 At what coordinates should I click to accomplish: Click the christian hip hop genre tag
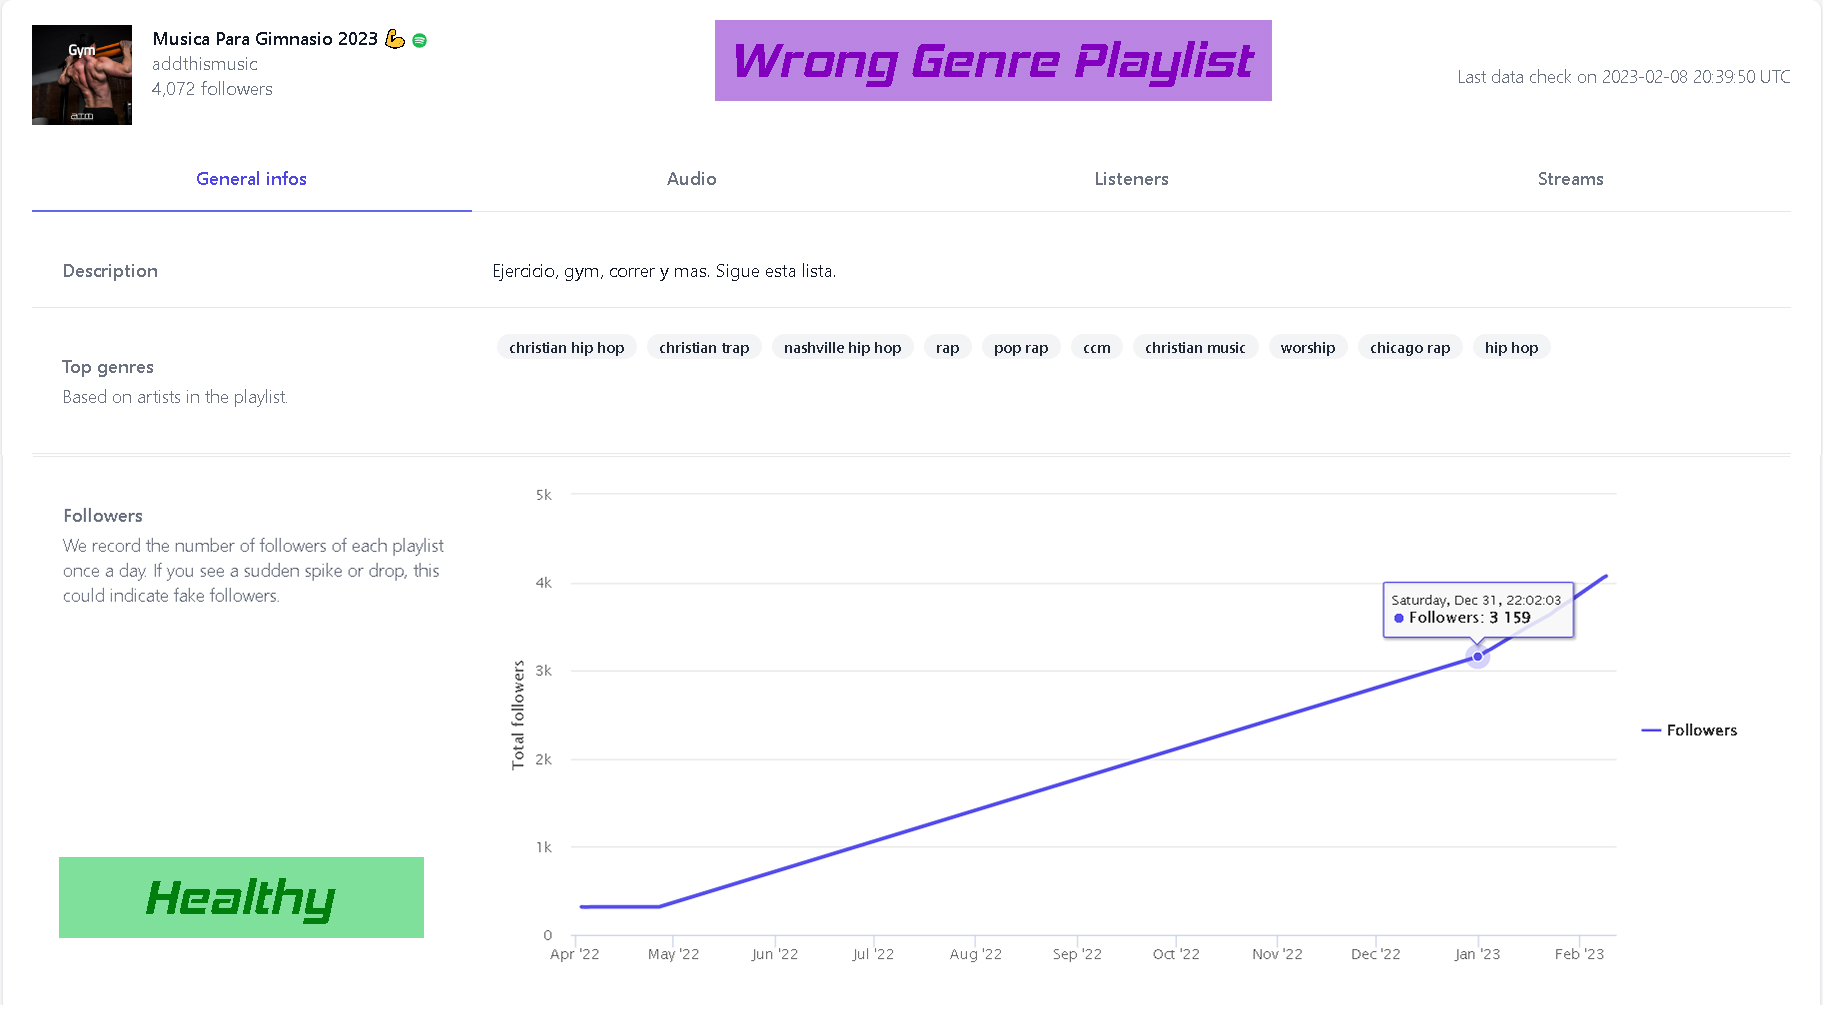[x=566, y=348]
